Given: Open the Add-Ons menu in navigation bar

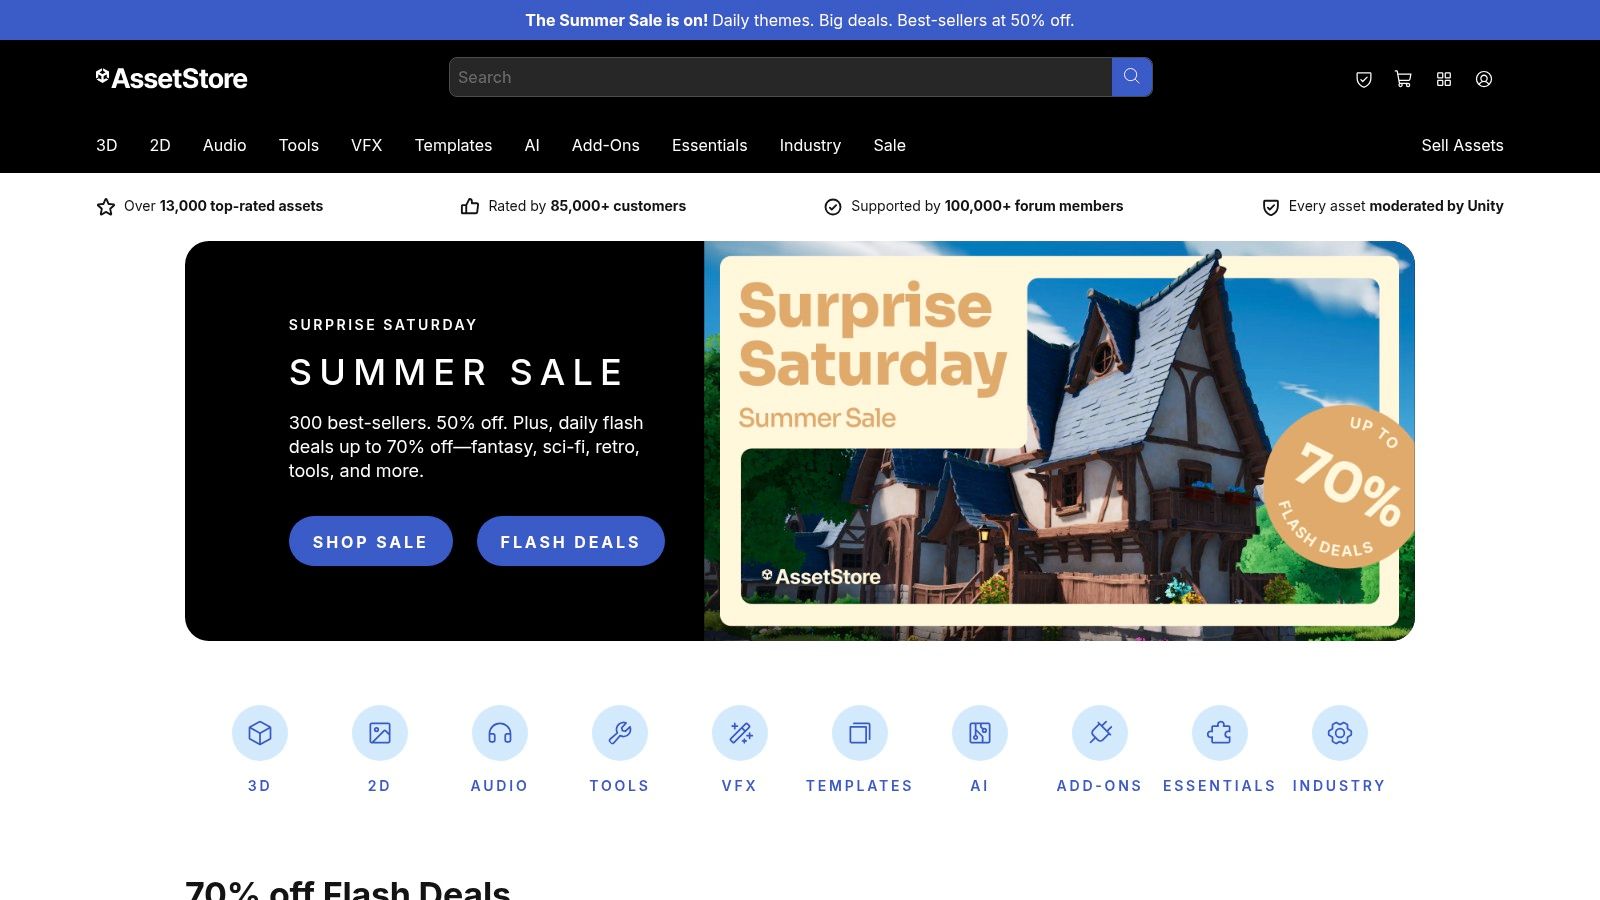Looking at the screenshot, I should pos(606,145).
